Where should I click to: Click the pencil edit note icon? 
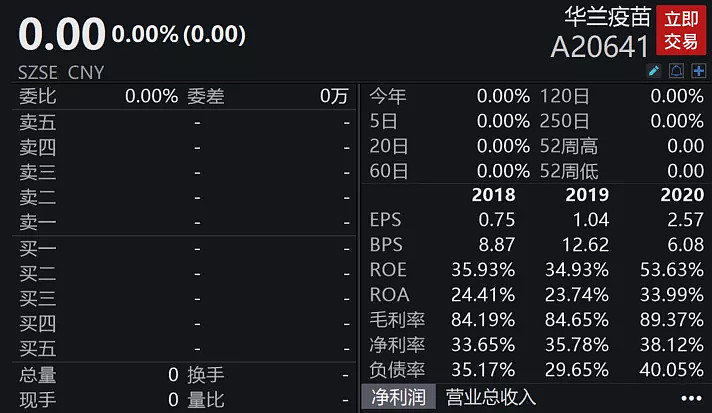tap(655, 71)
